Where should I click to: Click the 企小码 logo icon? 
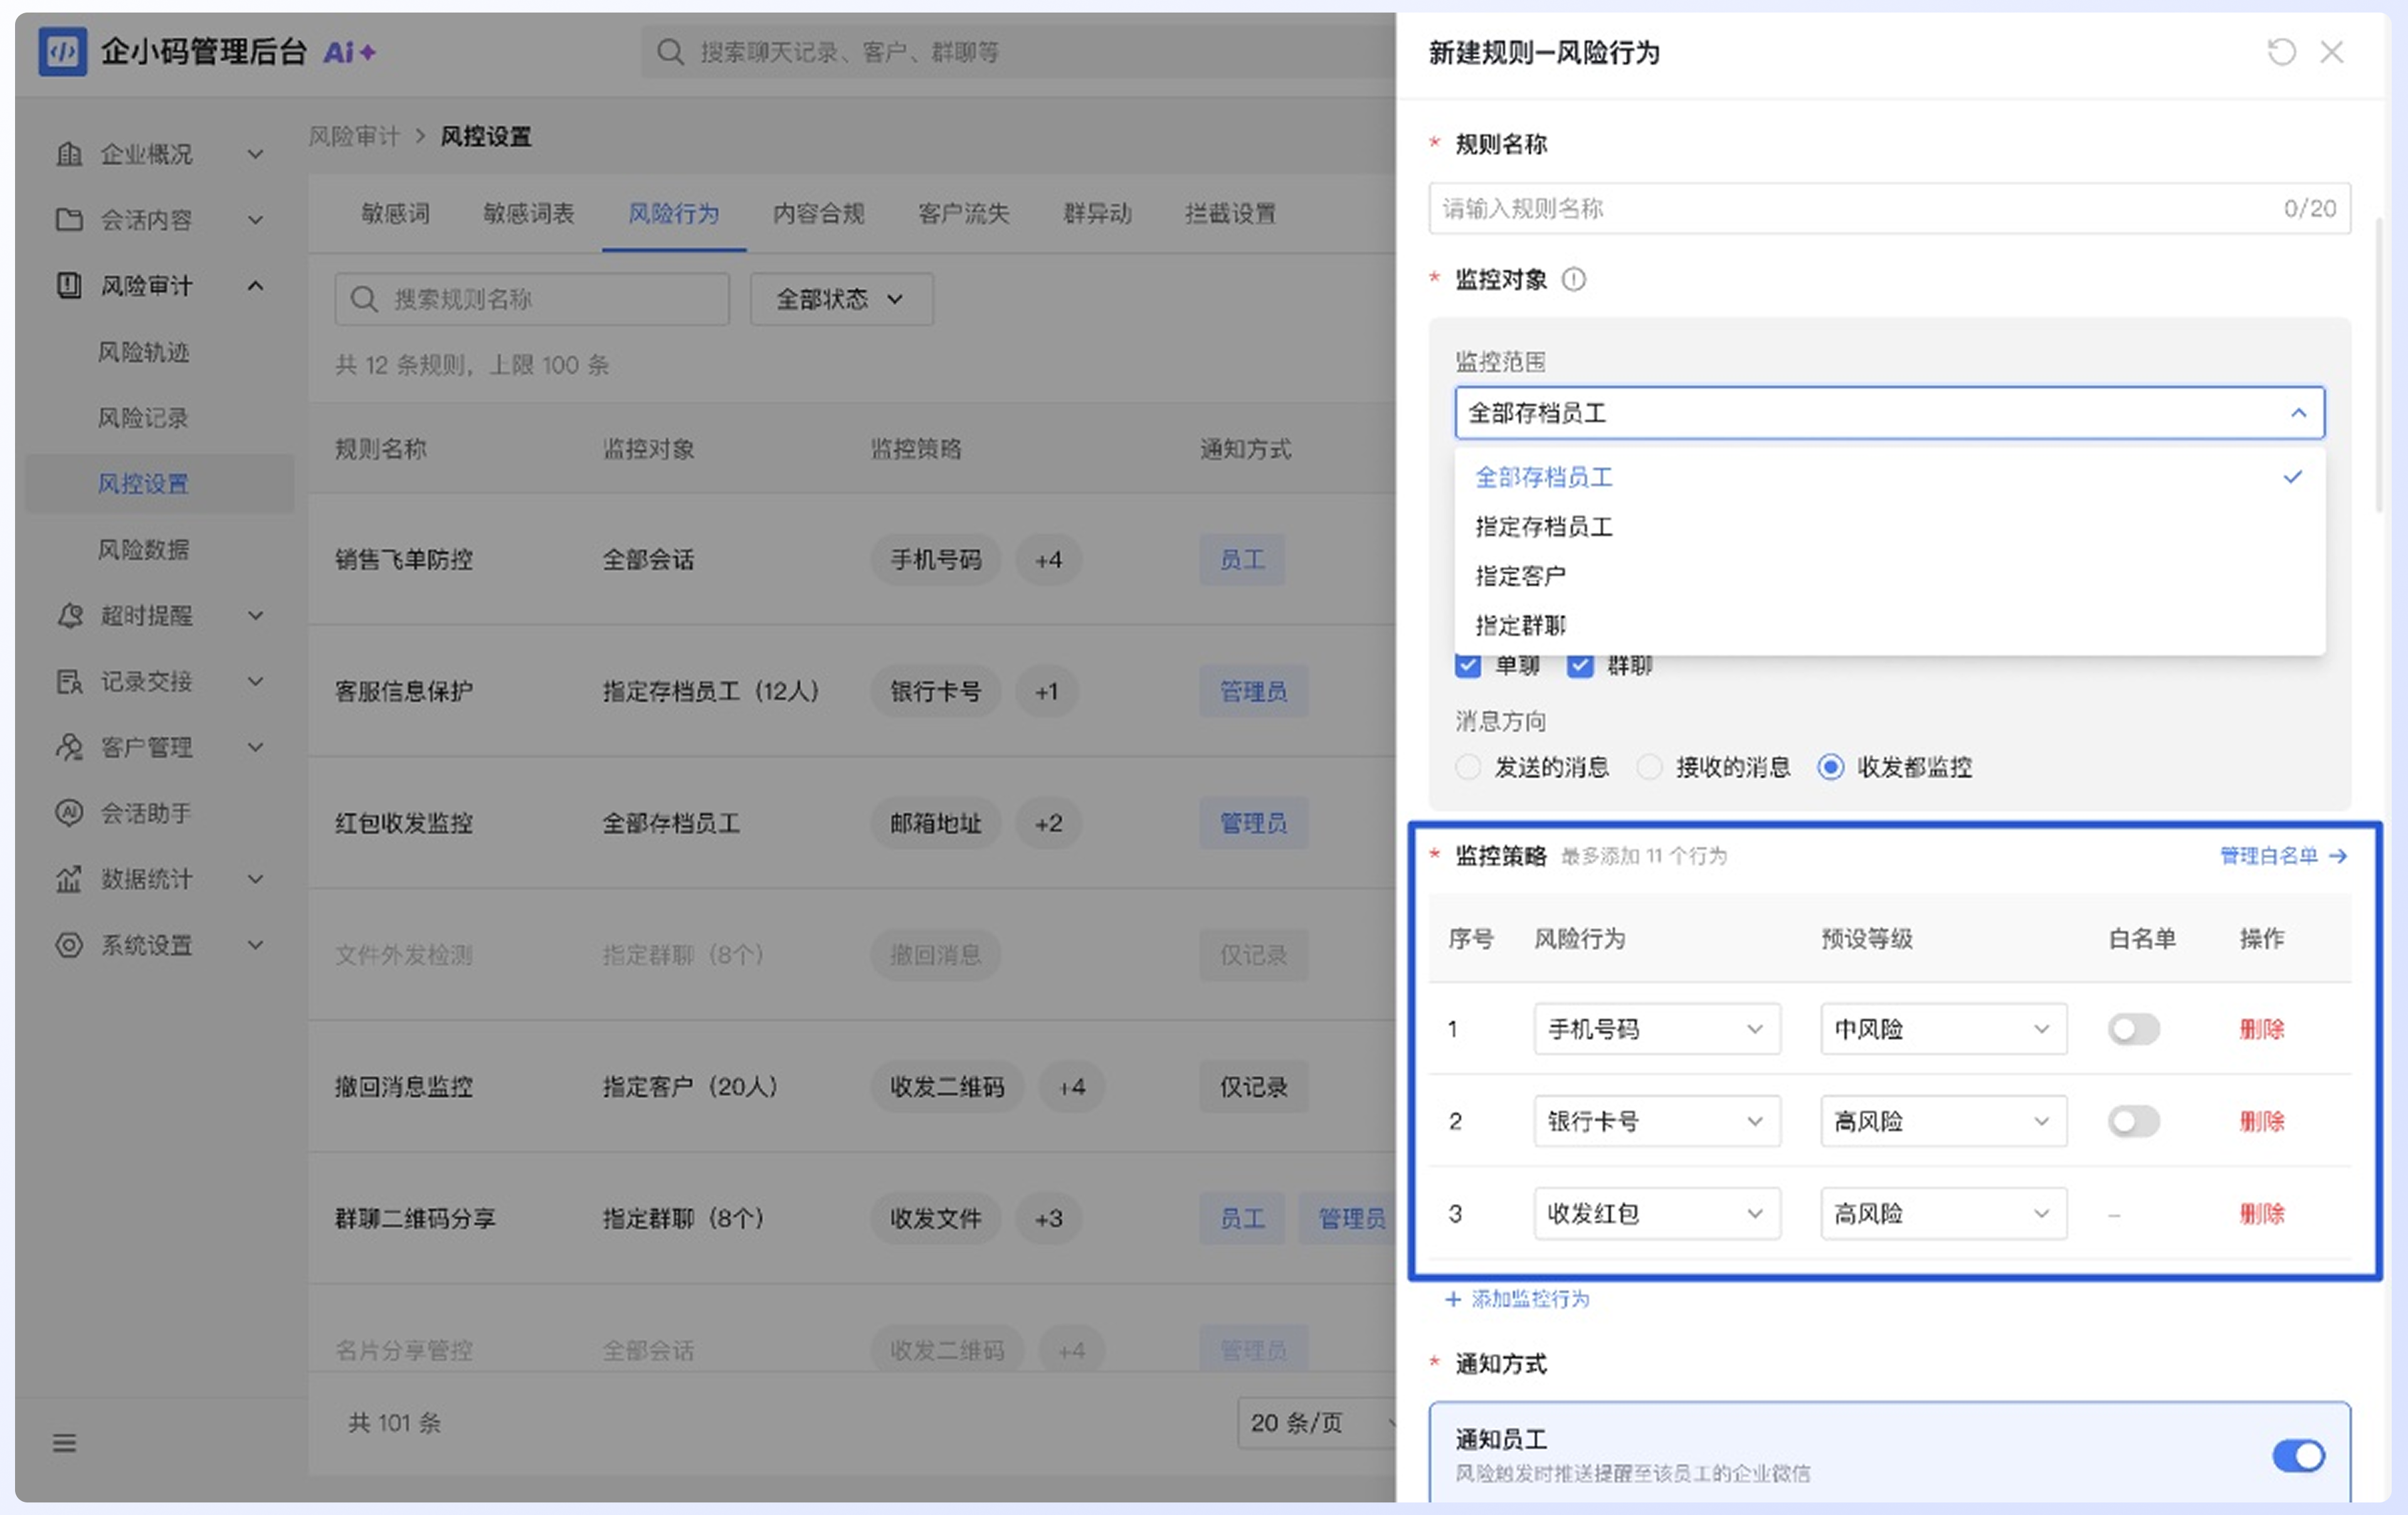pos(63,52)
